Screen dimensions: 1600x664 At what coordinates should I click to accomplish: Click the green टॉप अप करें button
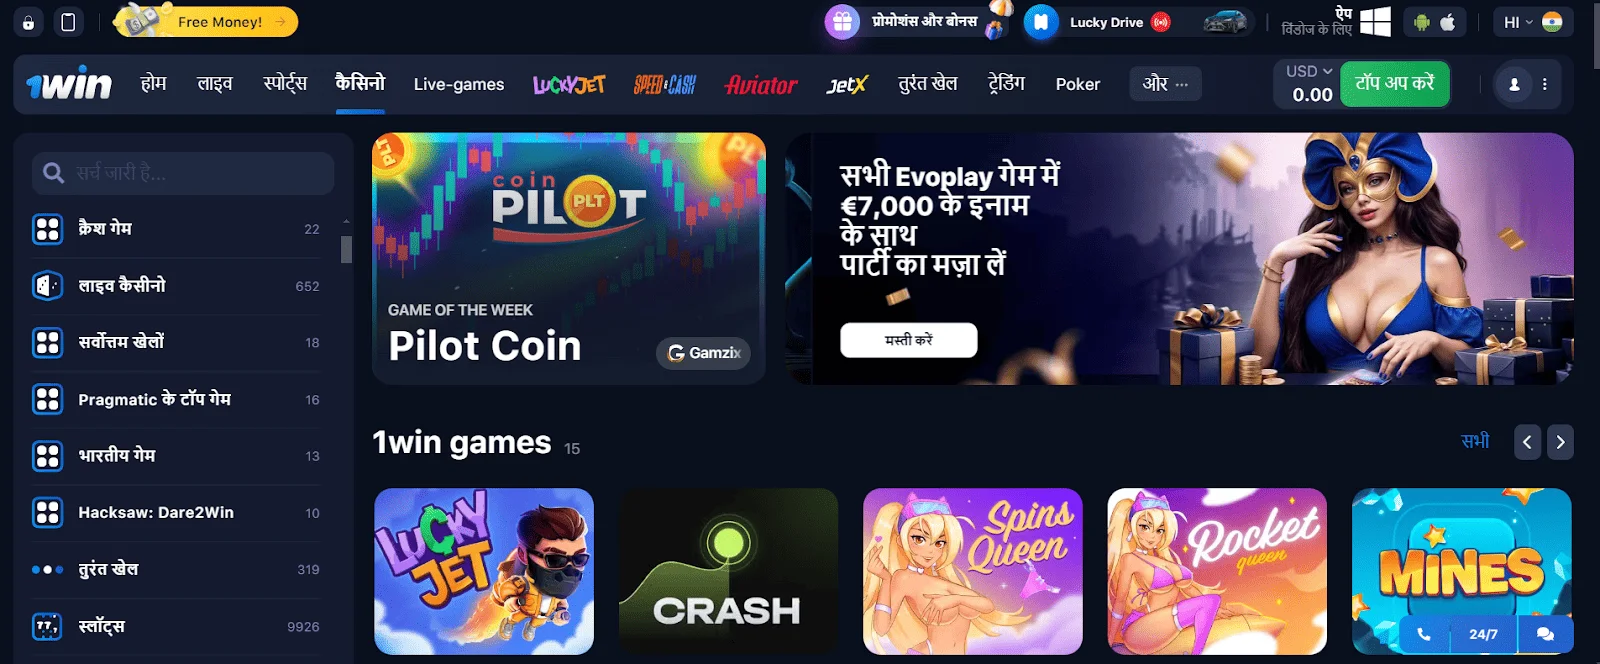[x=1395, y=83]
